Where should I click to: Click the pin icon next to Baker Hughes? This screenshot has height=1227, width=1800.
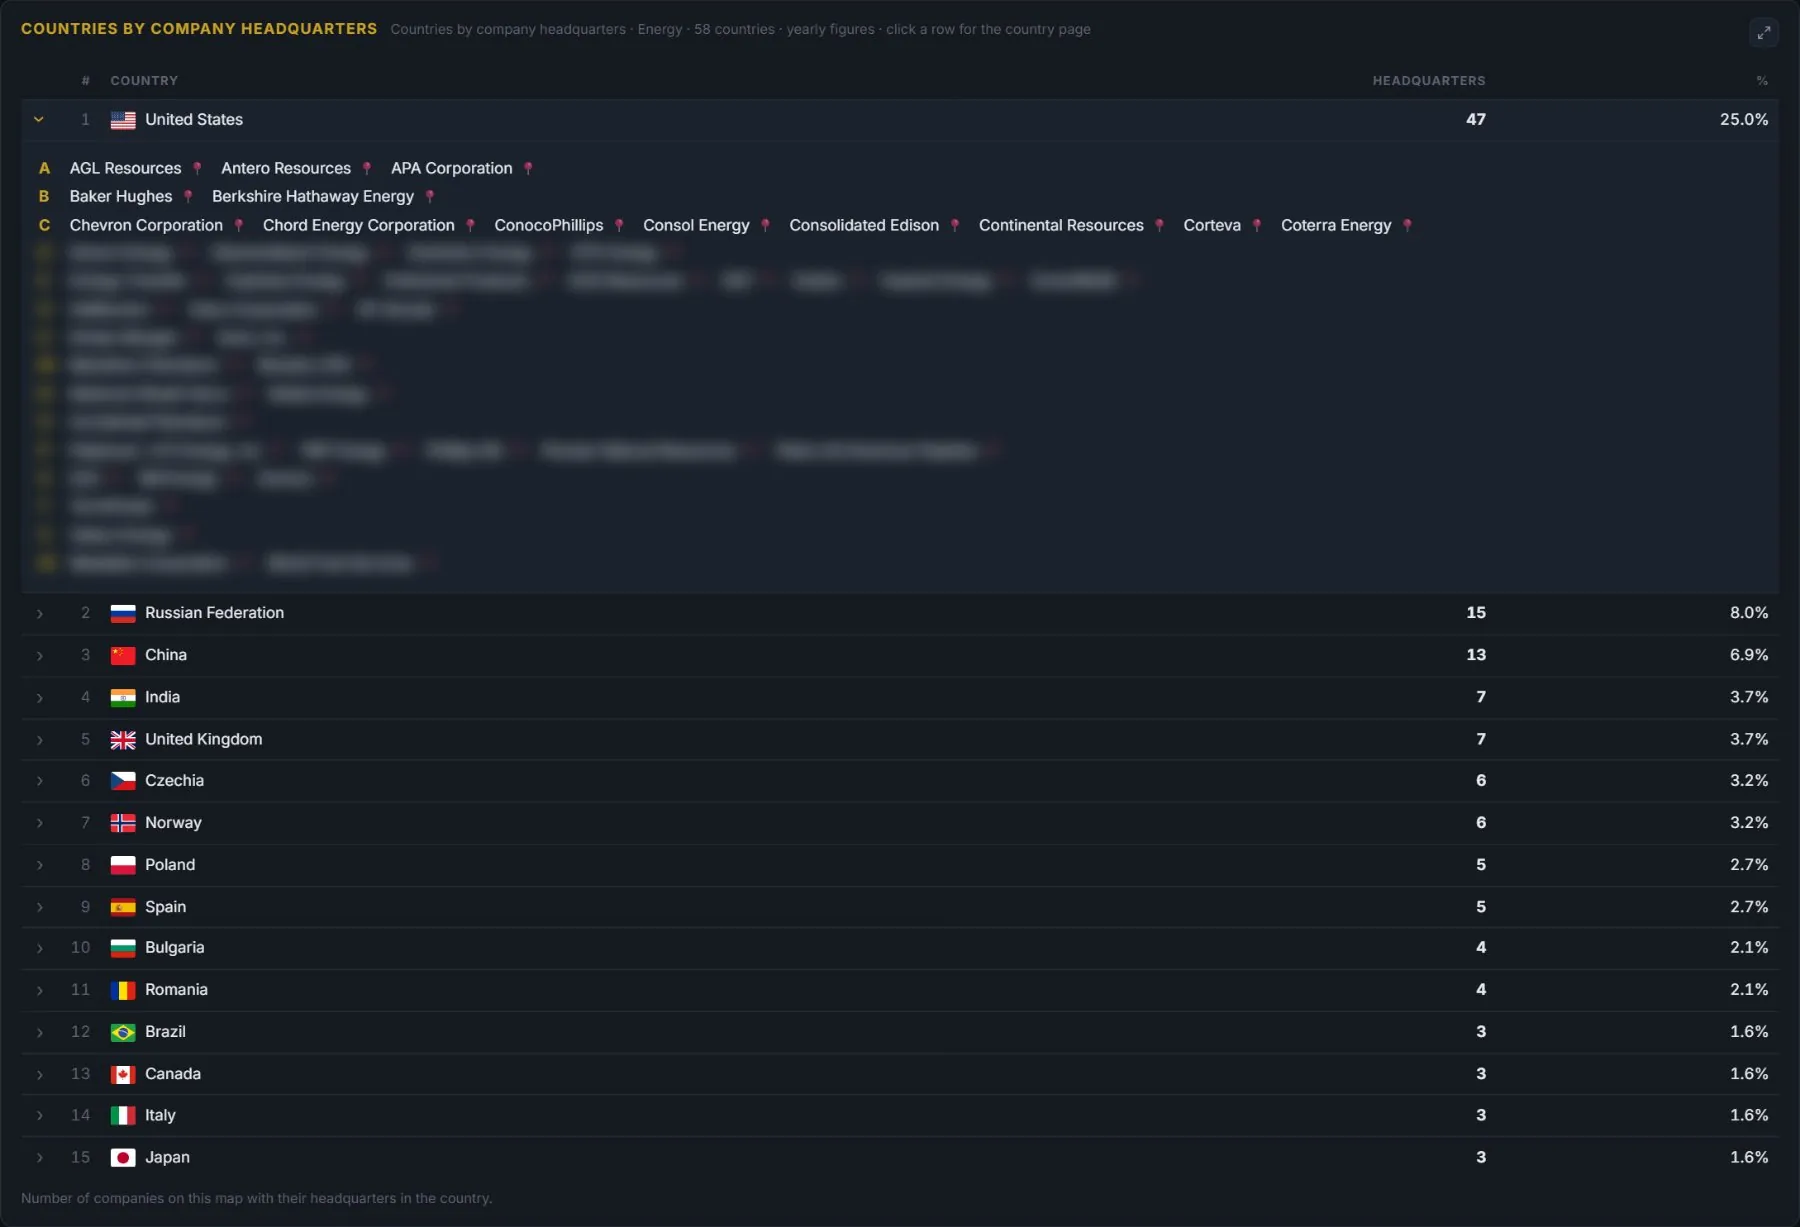point(188,196)
